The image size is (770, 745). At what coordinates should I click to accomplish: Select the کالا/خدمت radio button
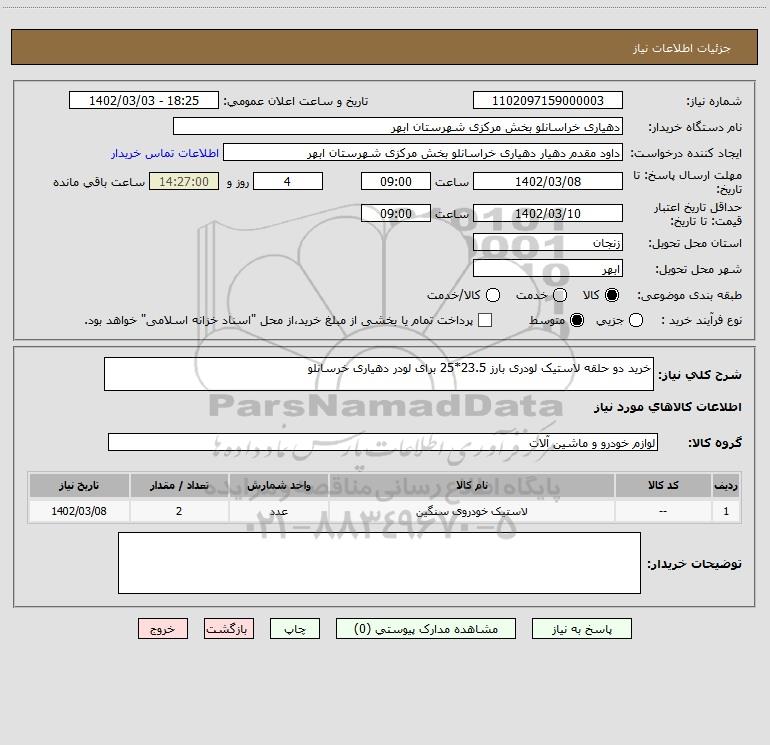coord(493,295)
